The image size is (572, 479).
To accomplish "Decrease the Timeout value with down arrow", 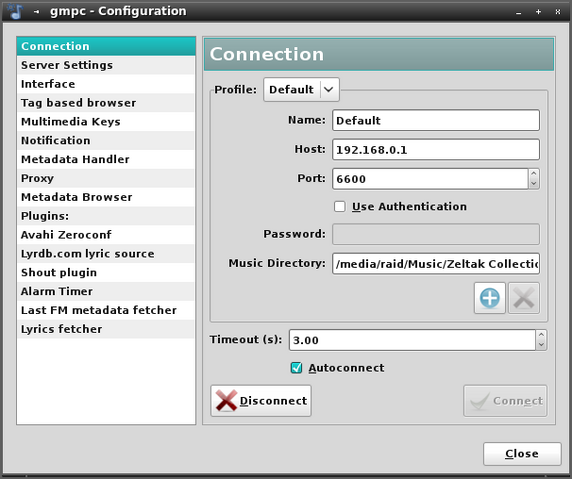I will [541, 345].
